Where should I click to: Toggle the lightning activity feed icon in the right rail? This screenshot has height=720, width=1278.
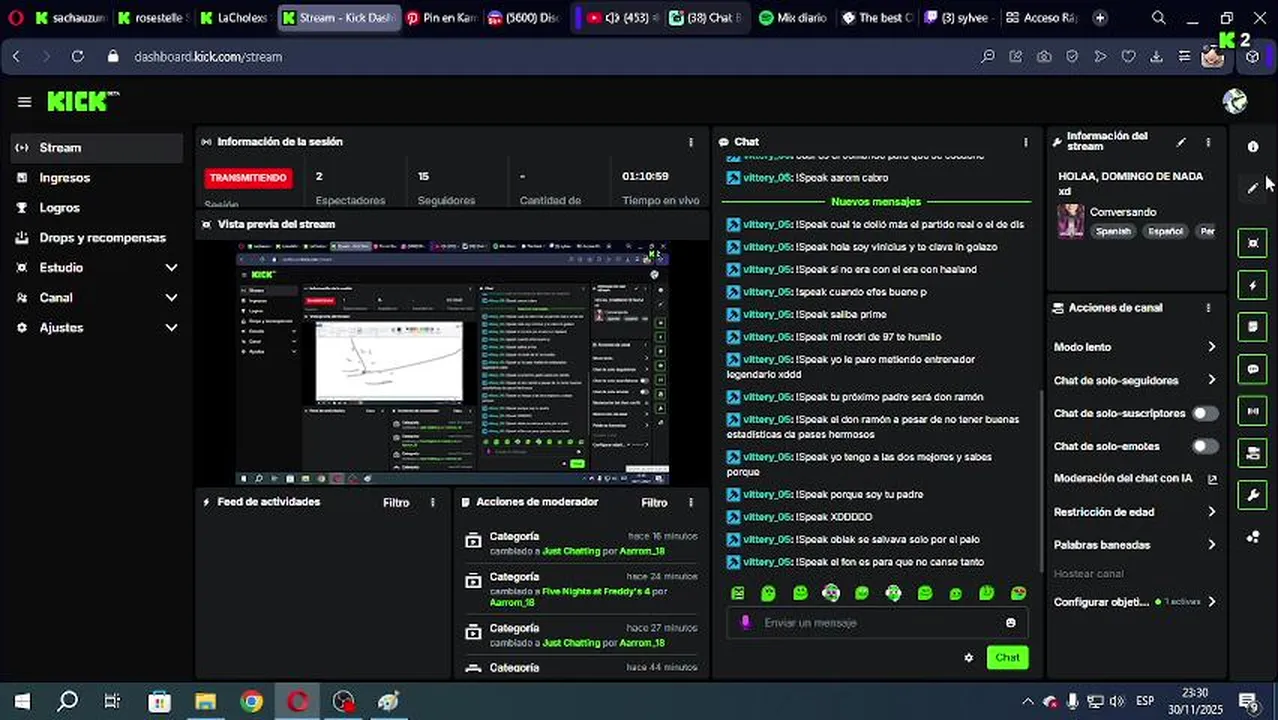tap(1253, 285)
